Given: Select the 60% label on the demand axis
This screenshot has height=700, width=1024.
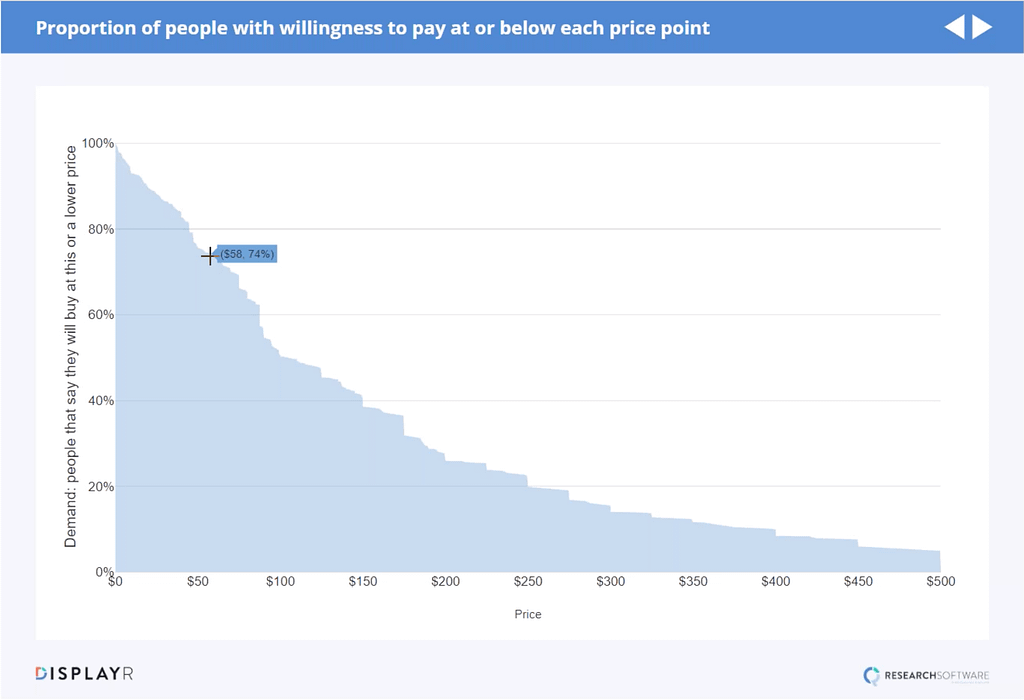Looking at the screenshot, I should 100,315.
